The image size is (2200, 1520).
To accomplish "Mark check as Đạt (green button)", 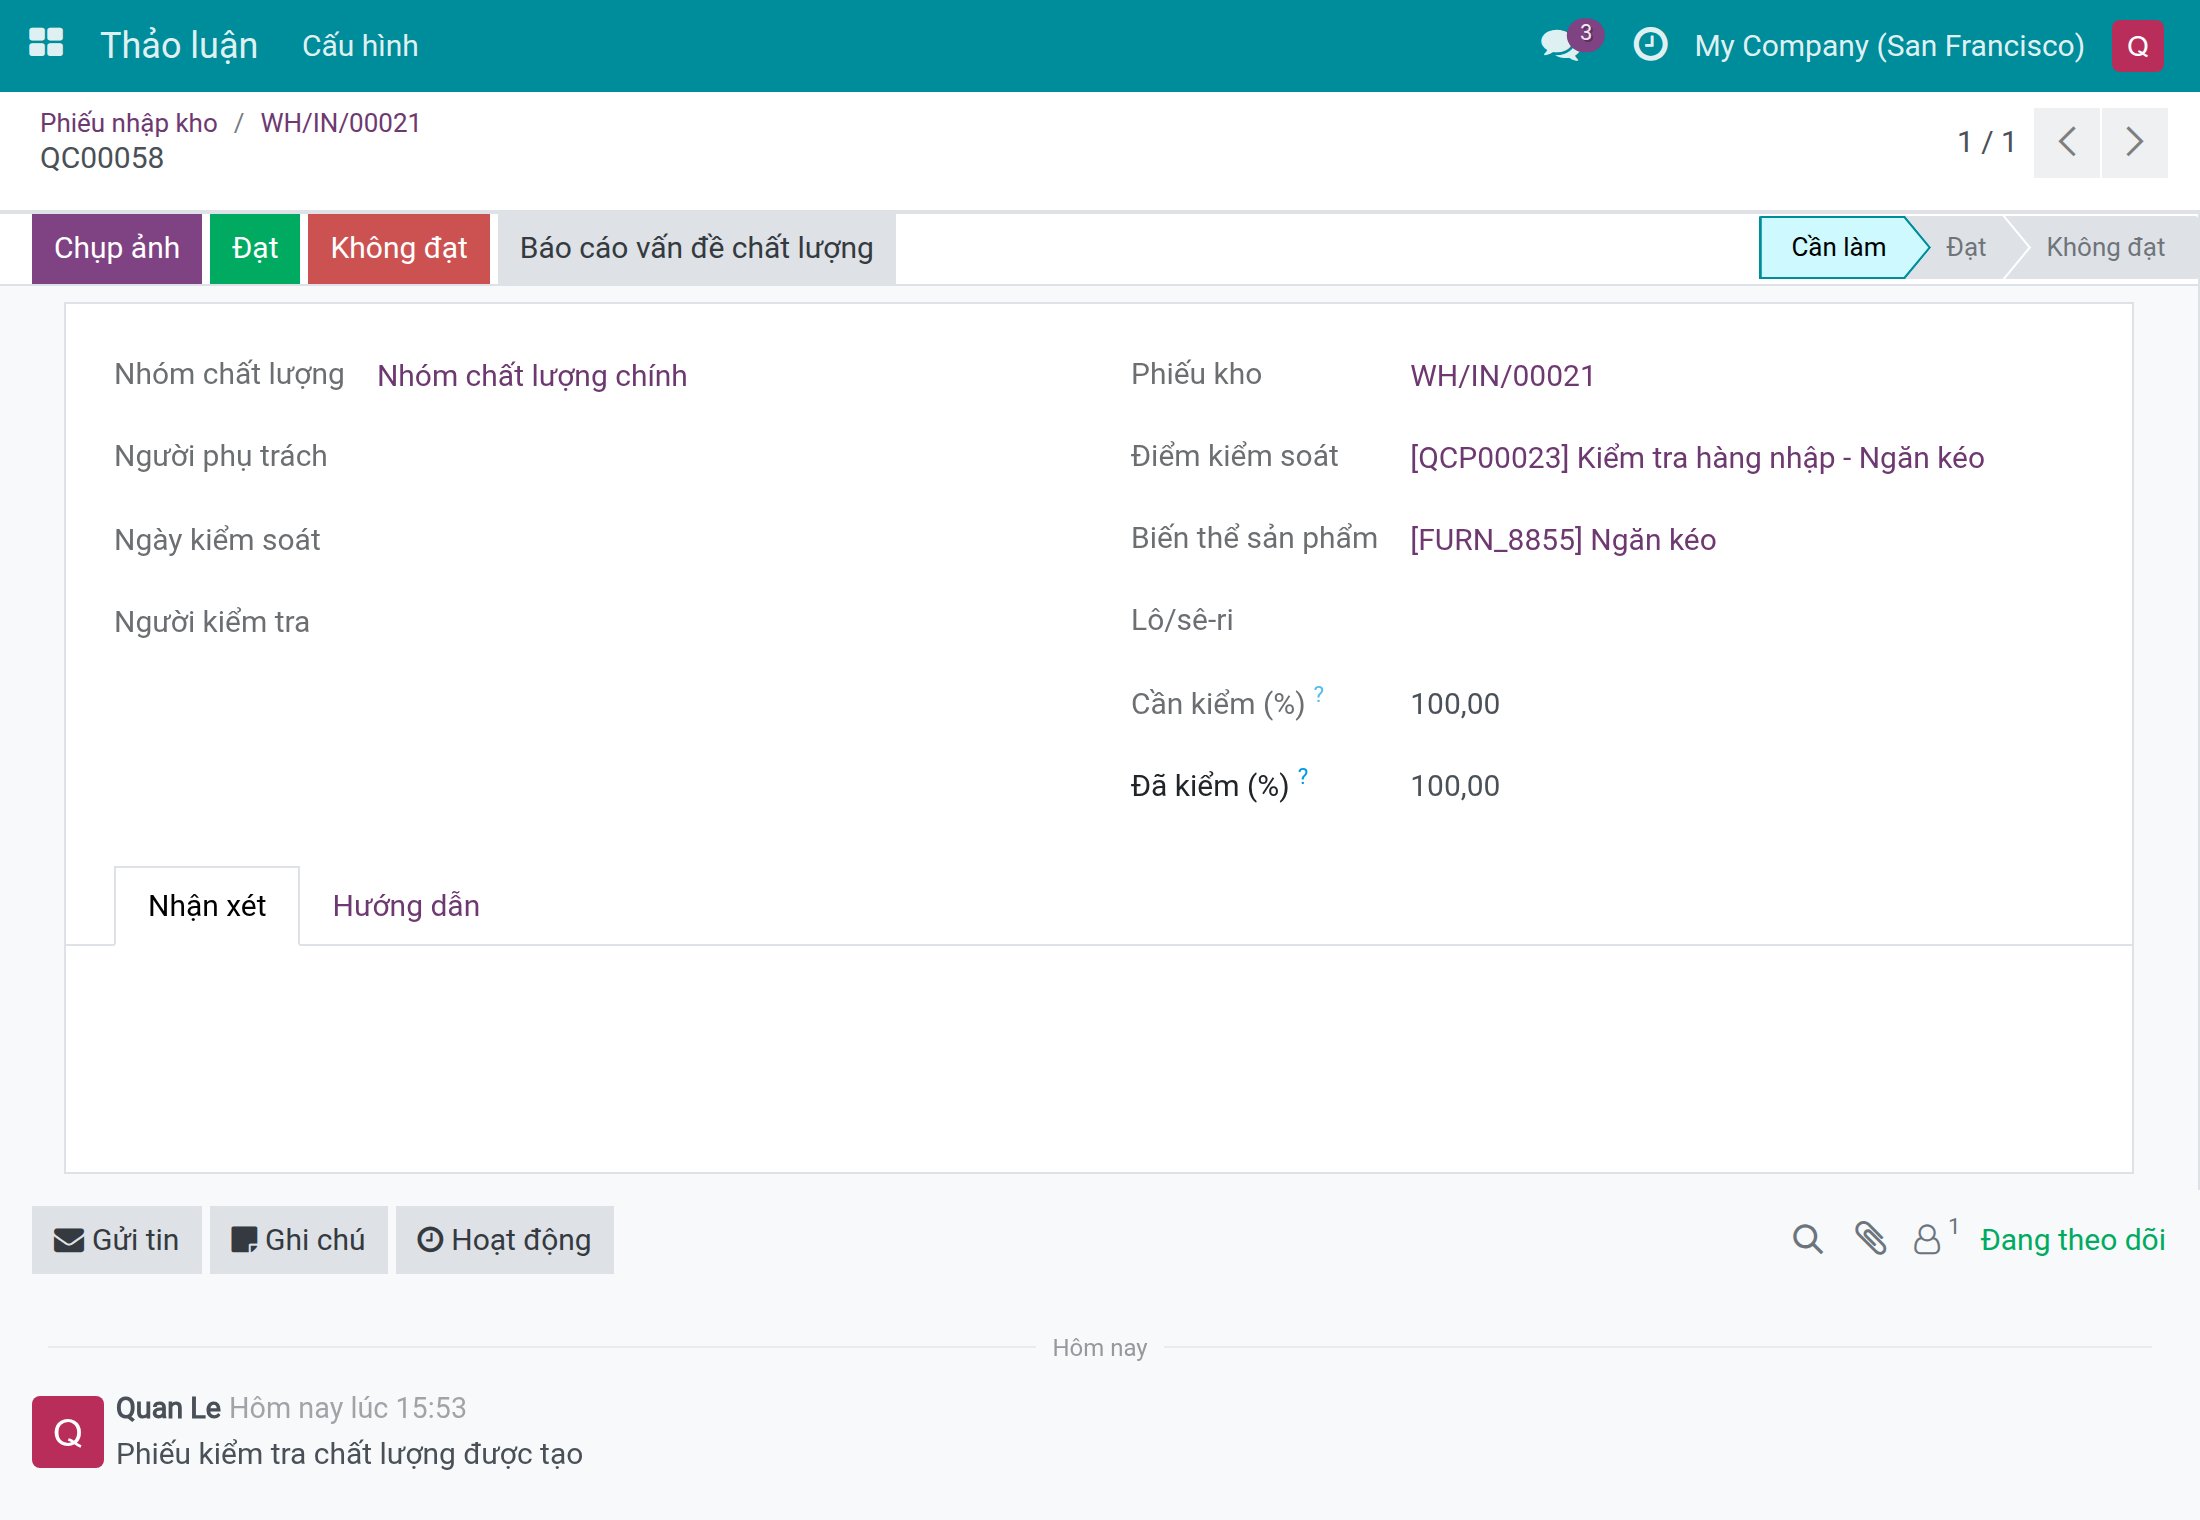I will coord(255,248).
